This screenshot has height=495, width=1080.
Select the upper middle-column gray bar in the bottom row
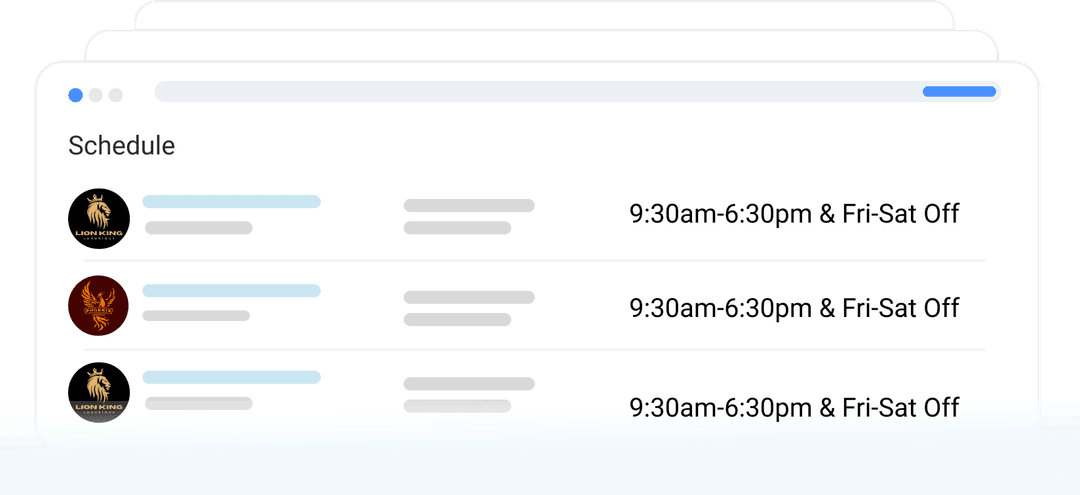pos(469,384)
